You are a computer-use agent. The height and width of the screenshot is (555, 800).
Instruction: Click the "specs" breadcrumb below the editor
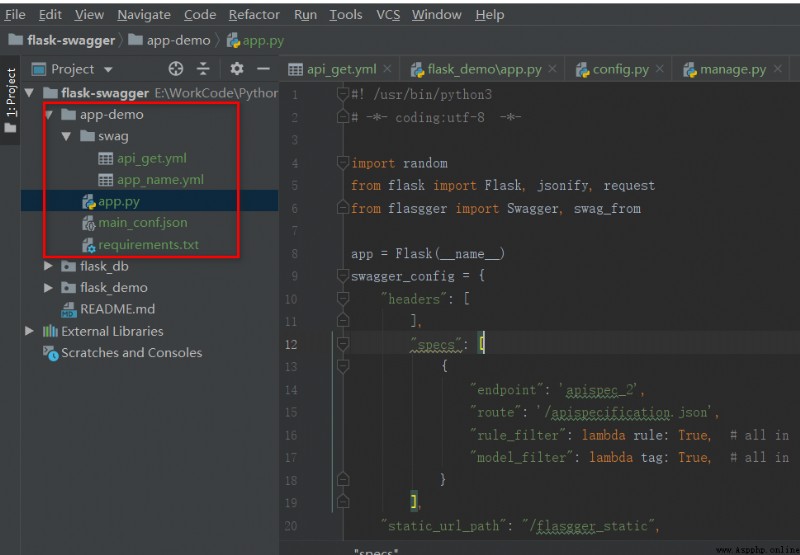click(376, 551)
